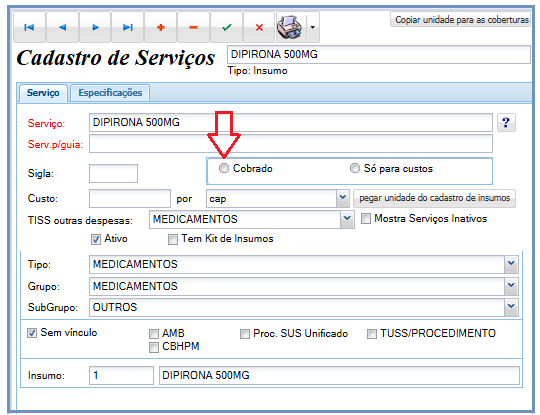The image size is (540, 415).
Task: Uncheck the Ativo checkbox
Action: click(96, 239)
